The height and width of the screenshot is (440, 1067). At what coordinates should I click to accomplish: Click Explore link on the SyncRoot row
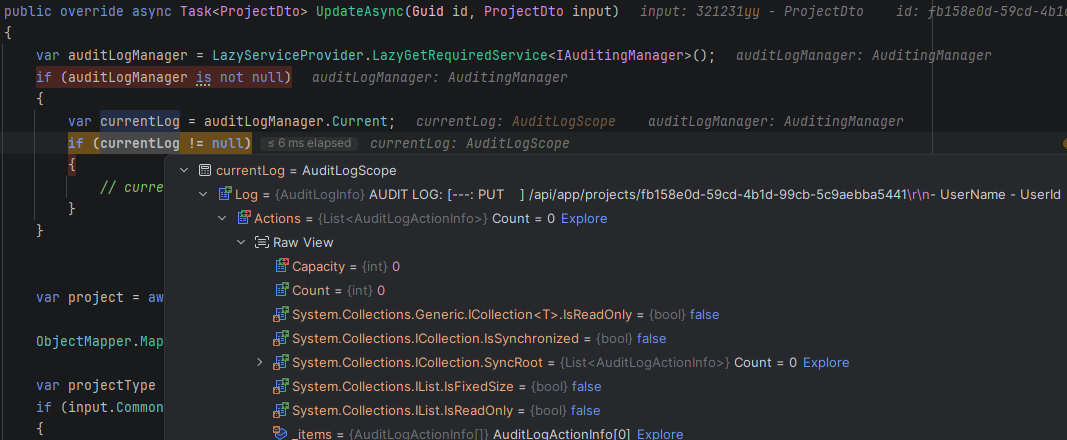click(x=825, y=362)
